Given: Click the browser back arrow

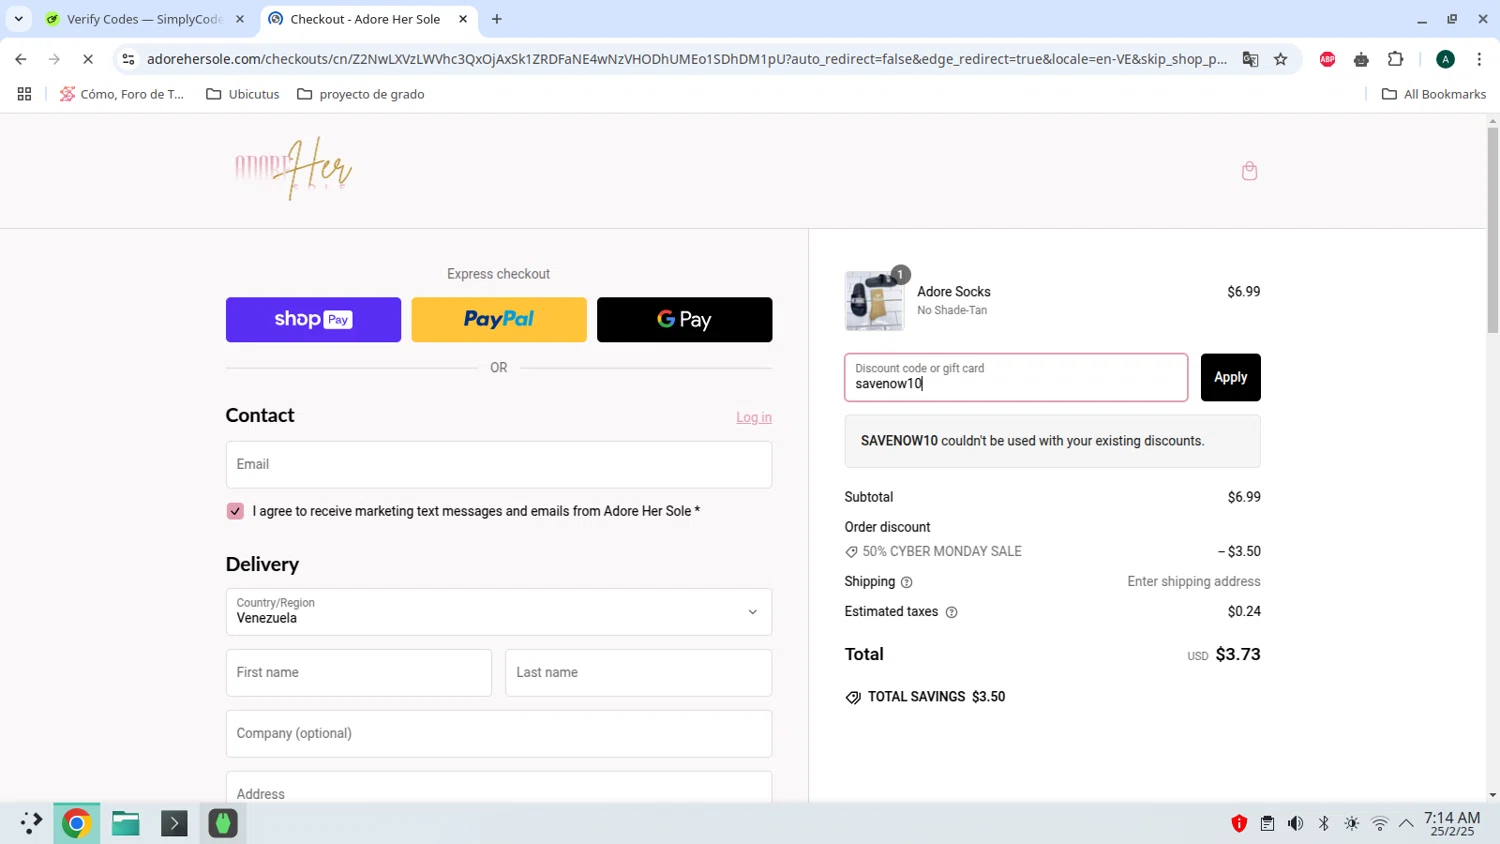Looking at the screenshot, I should (x=21, y=59).
